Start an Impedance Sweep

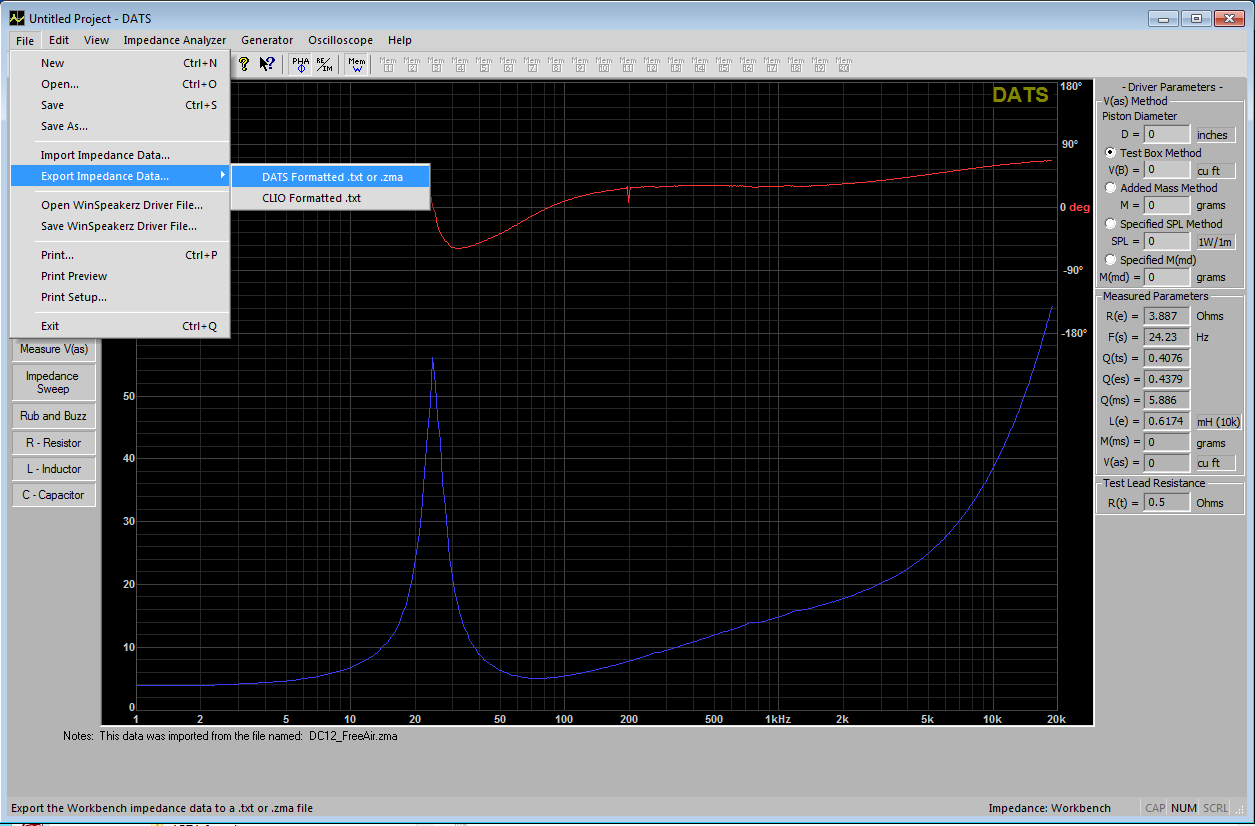tap(54, 382)
